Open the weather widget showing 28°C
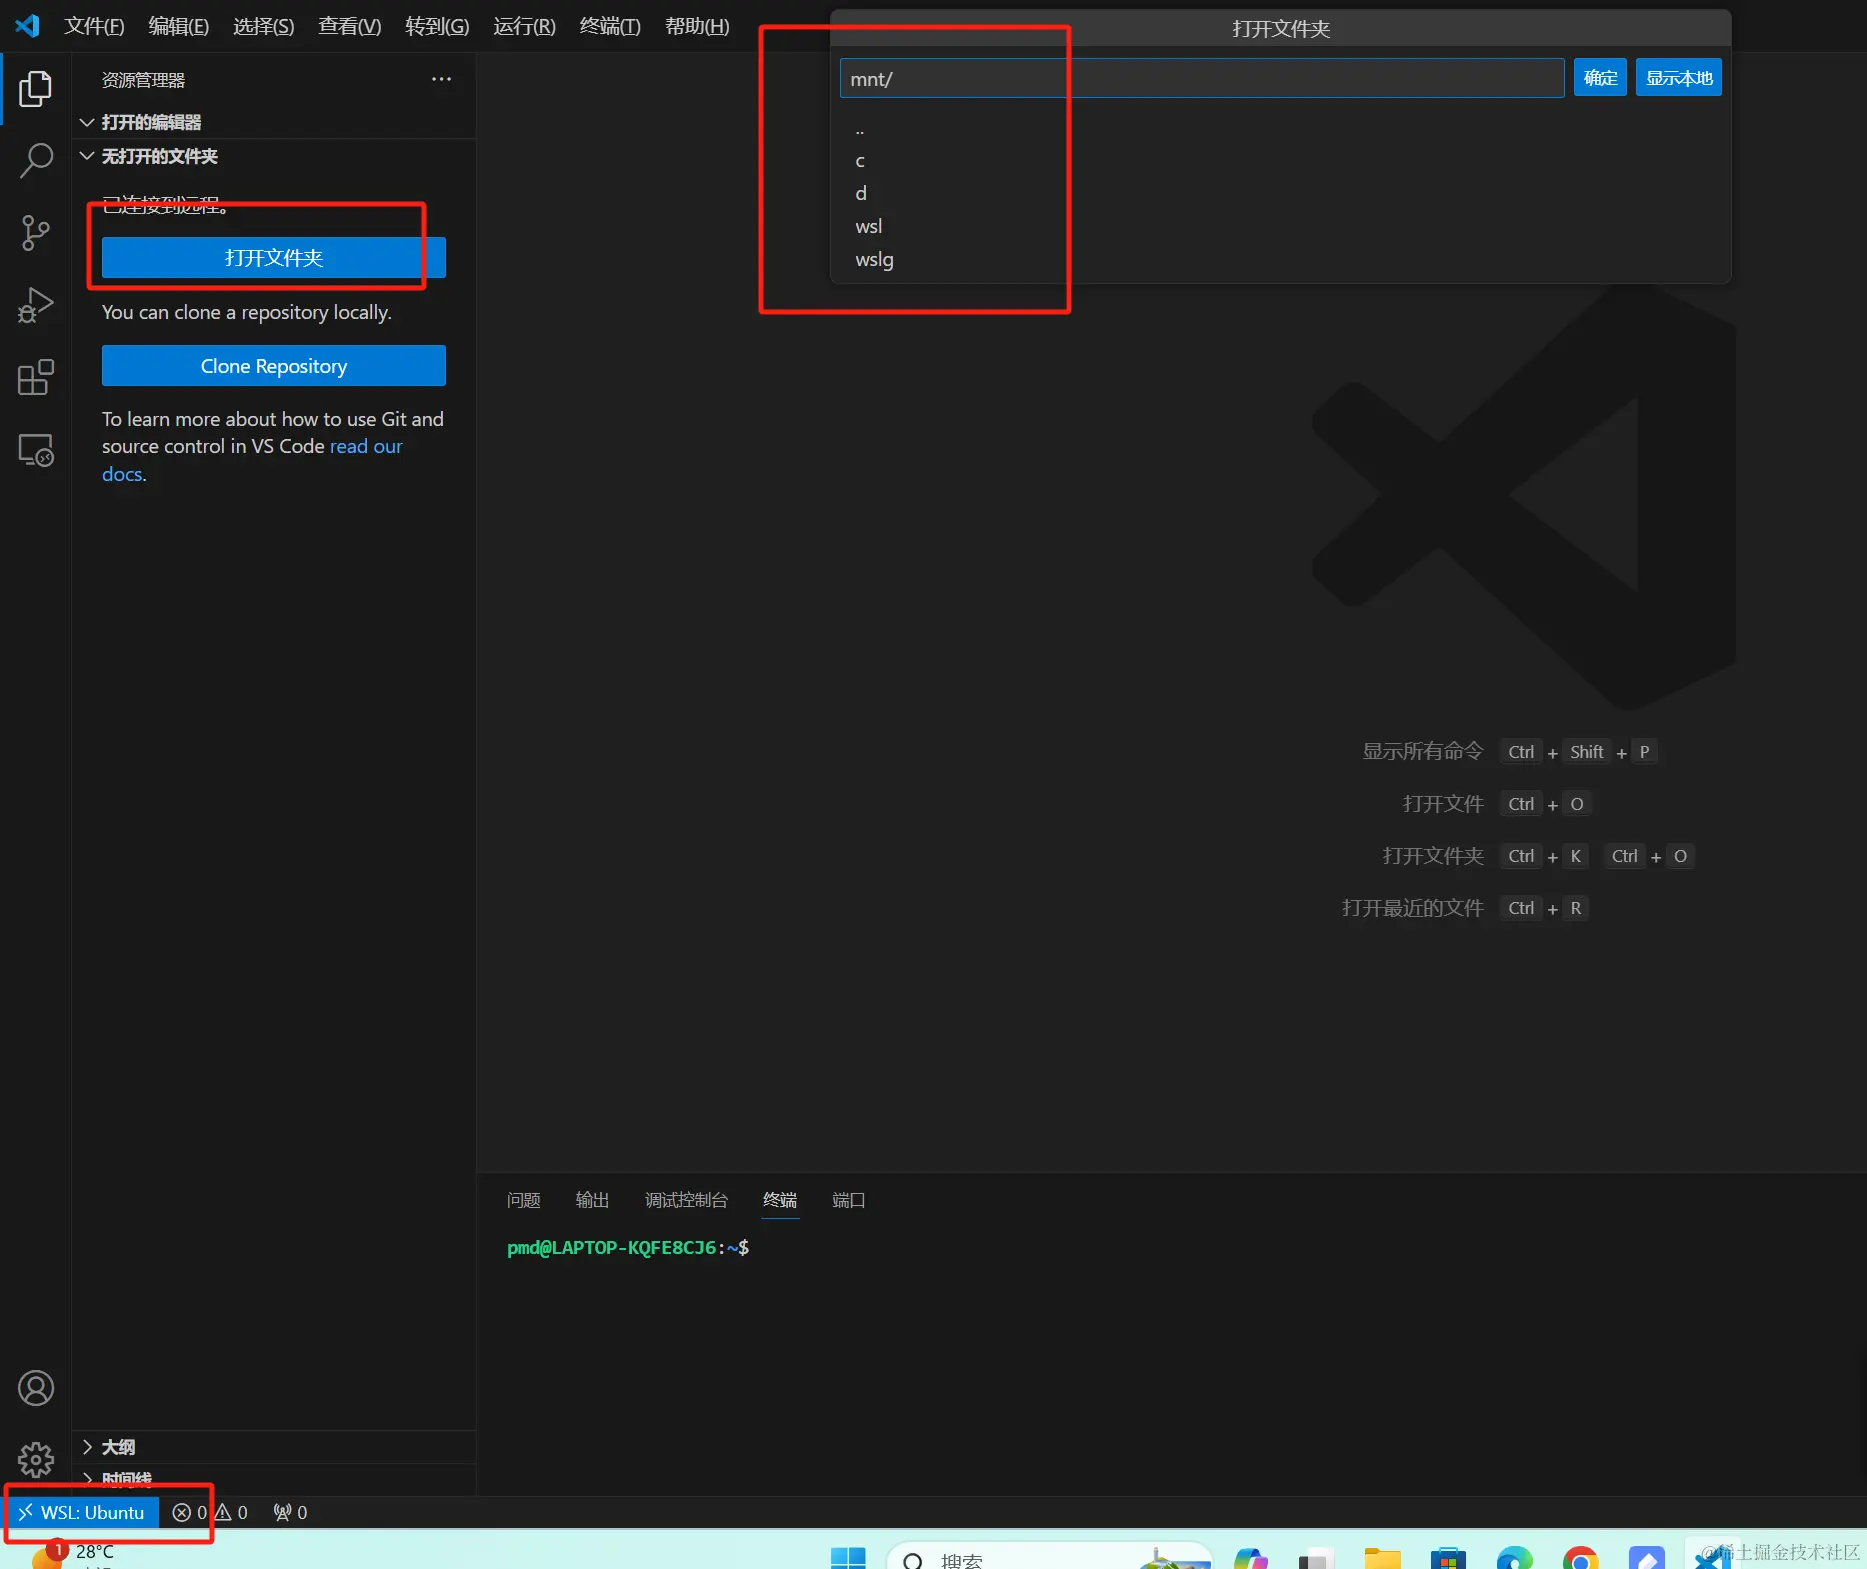The width and height of the screenshot is (1867, 1569). coord(73,1554)
